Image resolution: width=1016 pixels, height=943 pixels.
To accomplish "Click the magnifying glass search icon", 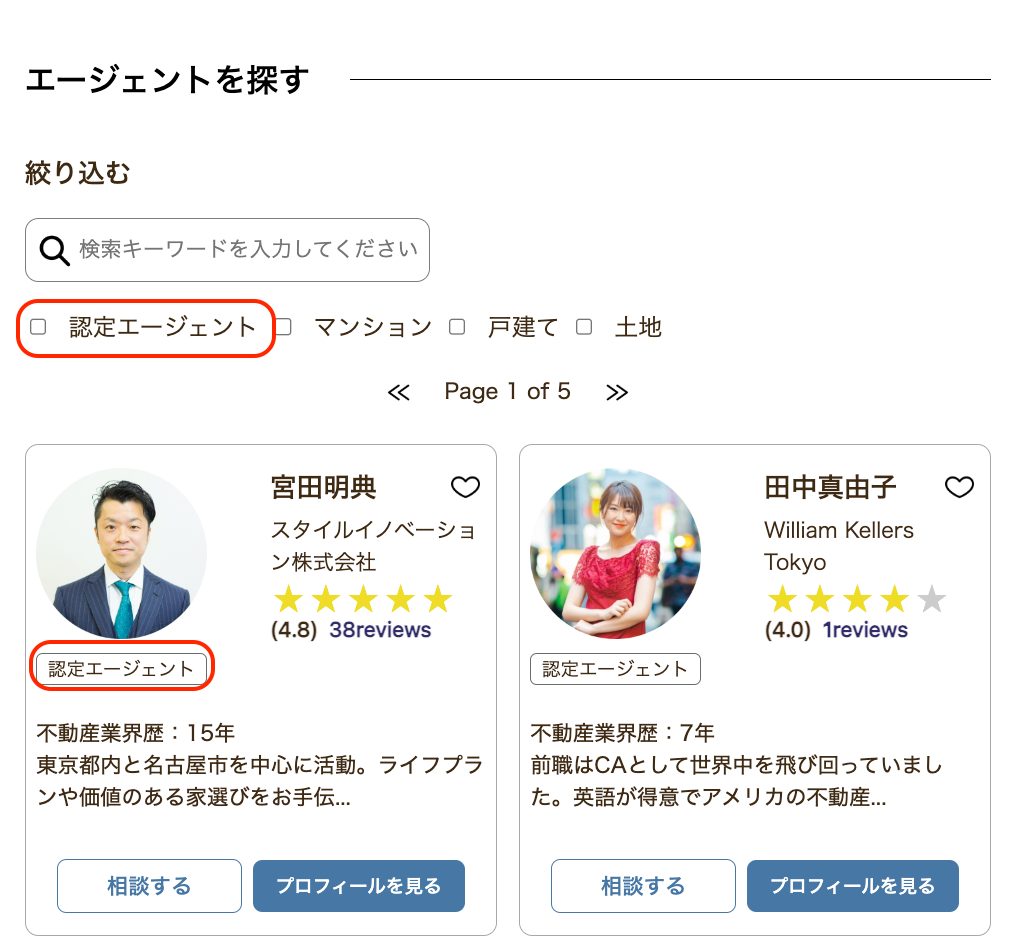I will tap(54, 250).
